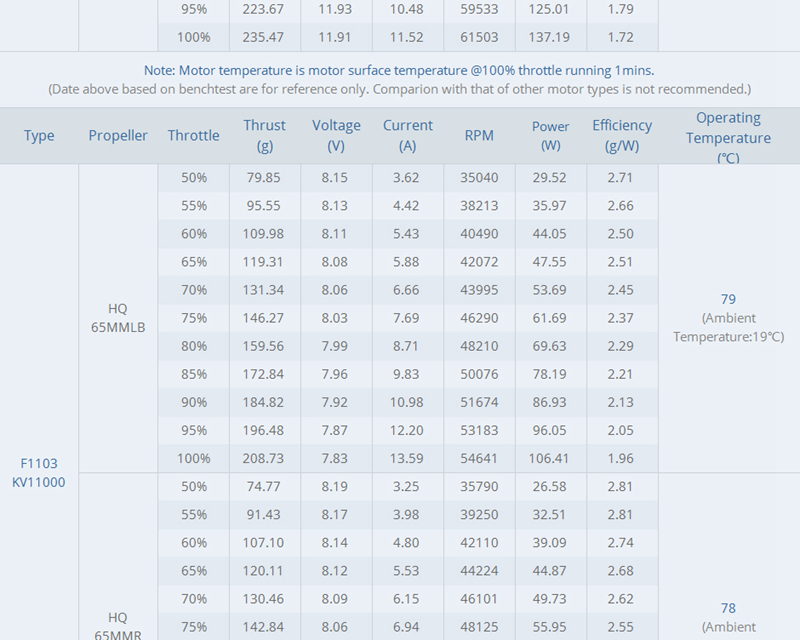This screenshot has height=640, width=800.
Task: Select the 79 operating temperature value
Action: pos(728,299)
